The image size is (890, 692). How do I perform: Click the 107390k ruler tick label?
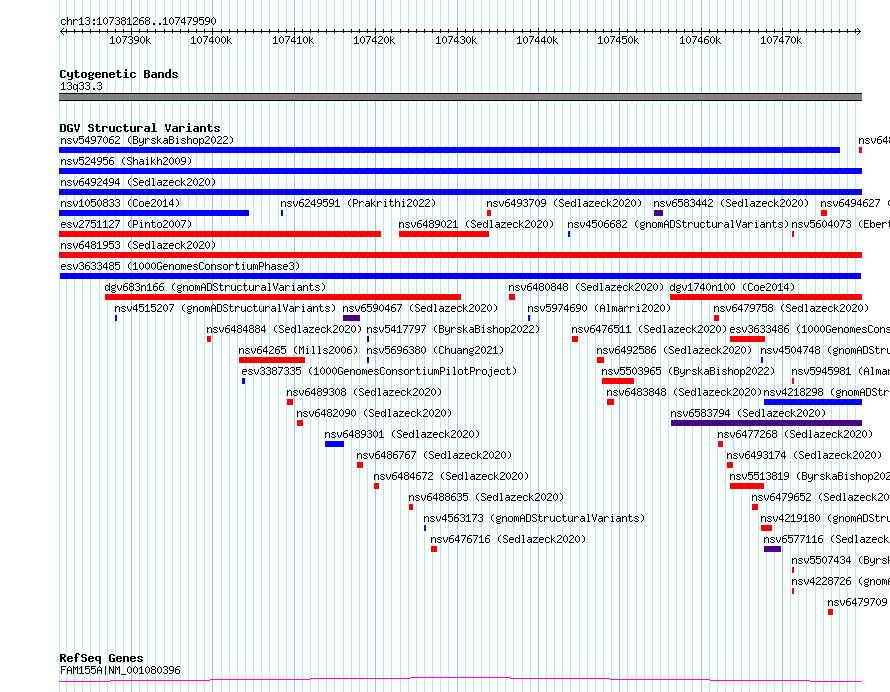[130, 40]
